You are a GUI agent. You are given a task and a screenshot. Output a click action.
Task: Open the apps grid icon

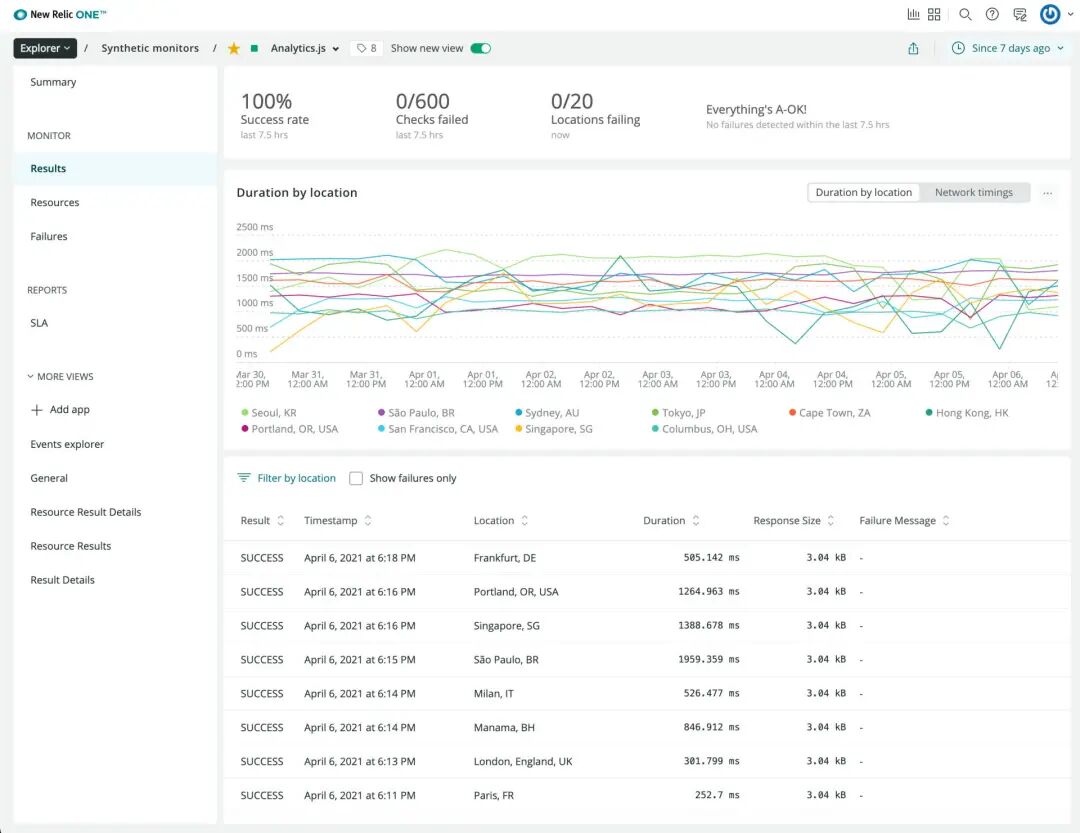(934, 14)
